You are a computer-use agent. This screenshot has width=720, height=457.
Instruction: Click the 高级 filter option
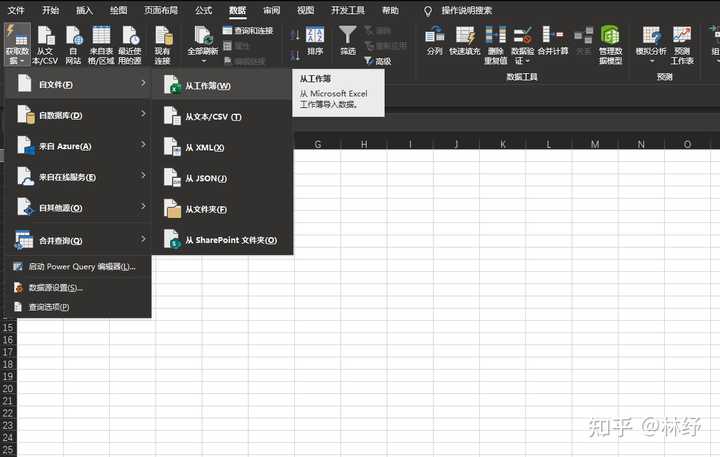coord(378,61)
